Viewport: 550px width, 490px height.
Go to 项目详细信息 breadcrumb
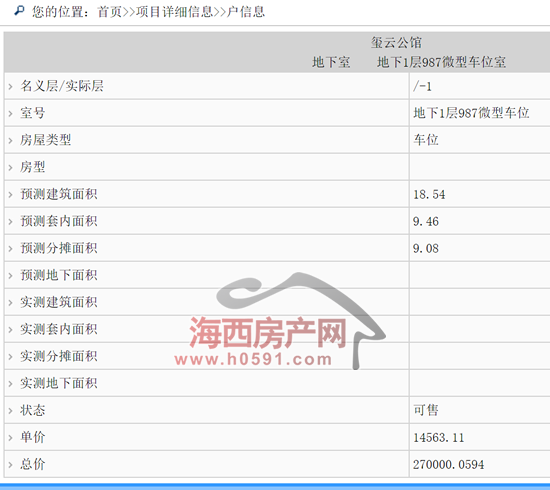[174, 12]
